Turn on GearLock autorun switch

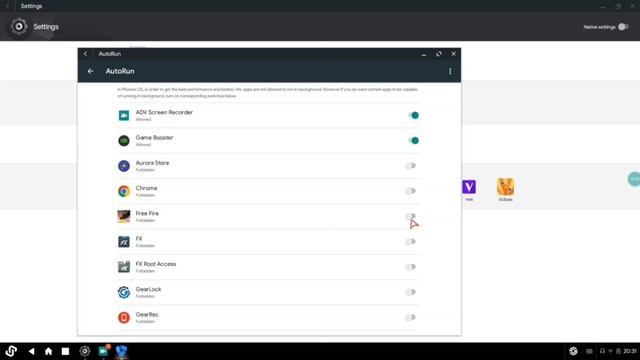[410, 292]
